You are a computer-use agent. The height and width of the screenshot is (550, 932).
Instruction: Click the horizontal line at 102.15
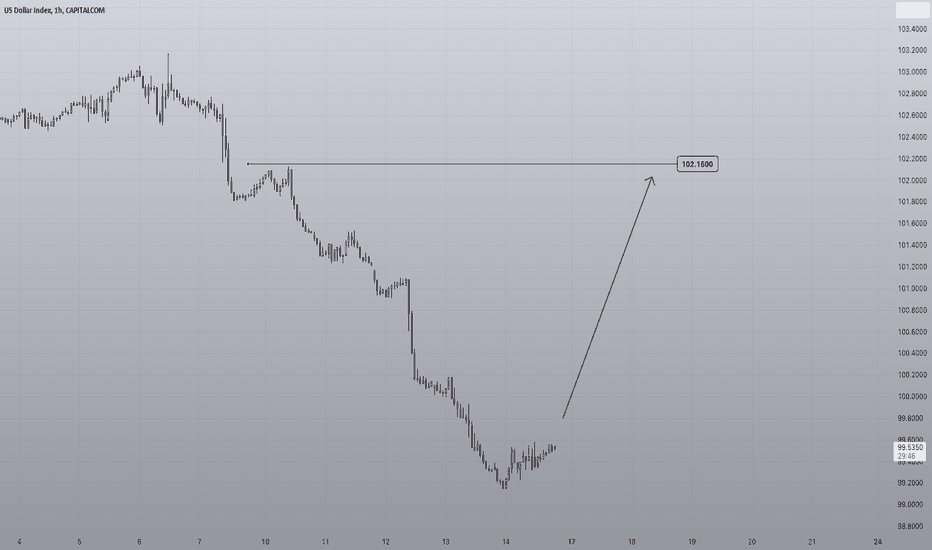click(x=462, y=164)
